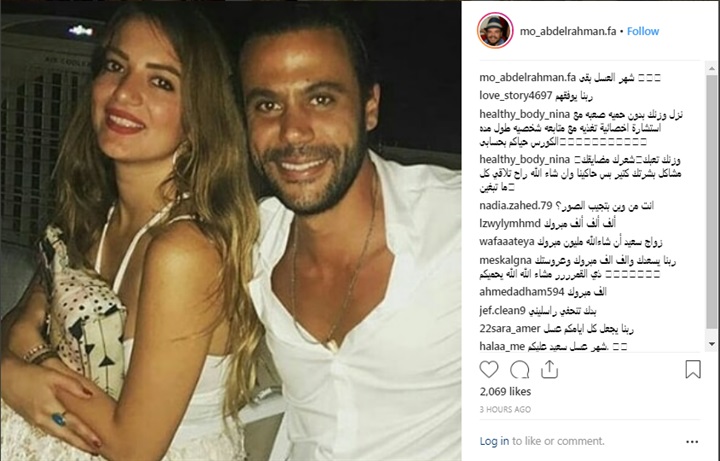Image resolution: width=720 pixels, height=461 pixels.
Task: Open mo_abdelrahman.fa username in header
Action: pyautogui.click(x=568, y=31)
